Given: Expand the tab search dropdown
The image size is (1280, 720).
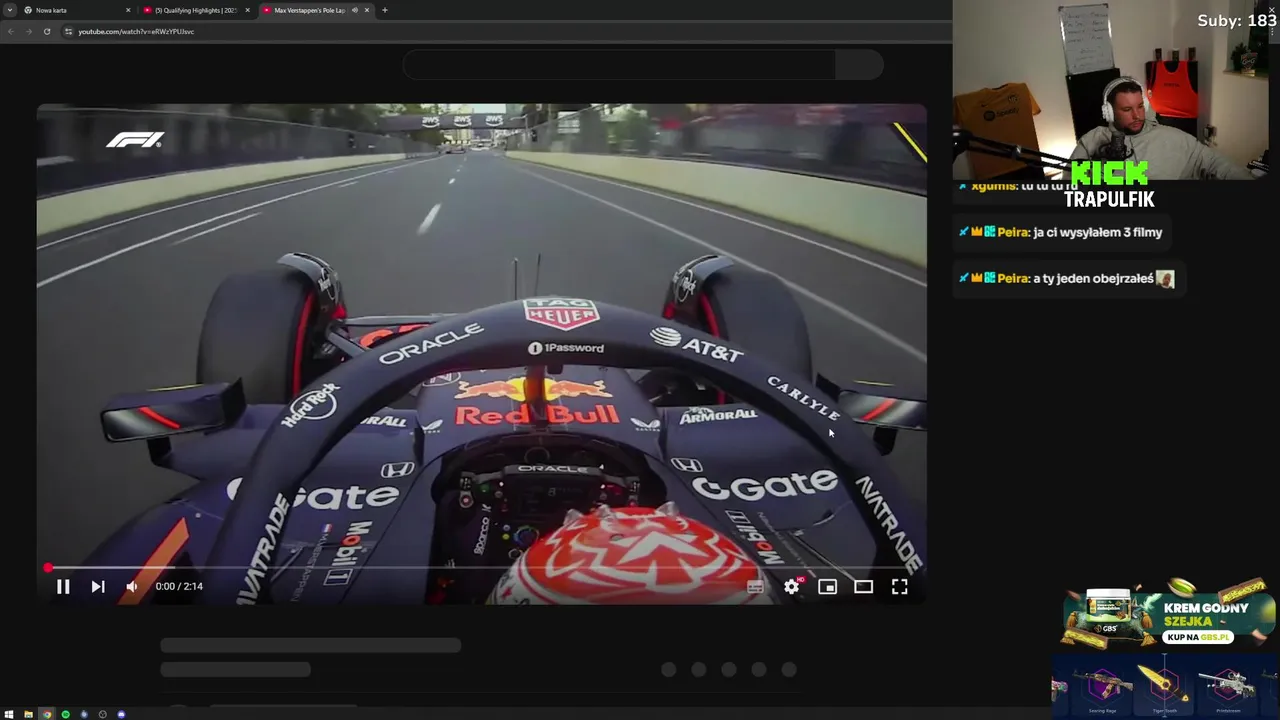Looking at the screenshot, I should (9, 10).
